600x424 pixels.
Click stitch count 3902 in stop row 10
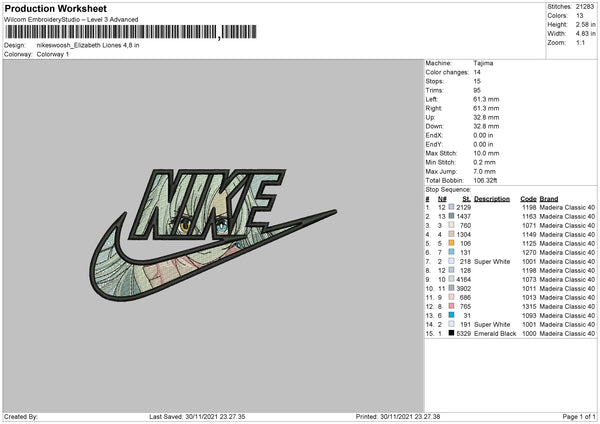coord(463,289)
